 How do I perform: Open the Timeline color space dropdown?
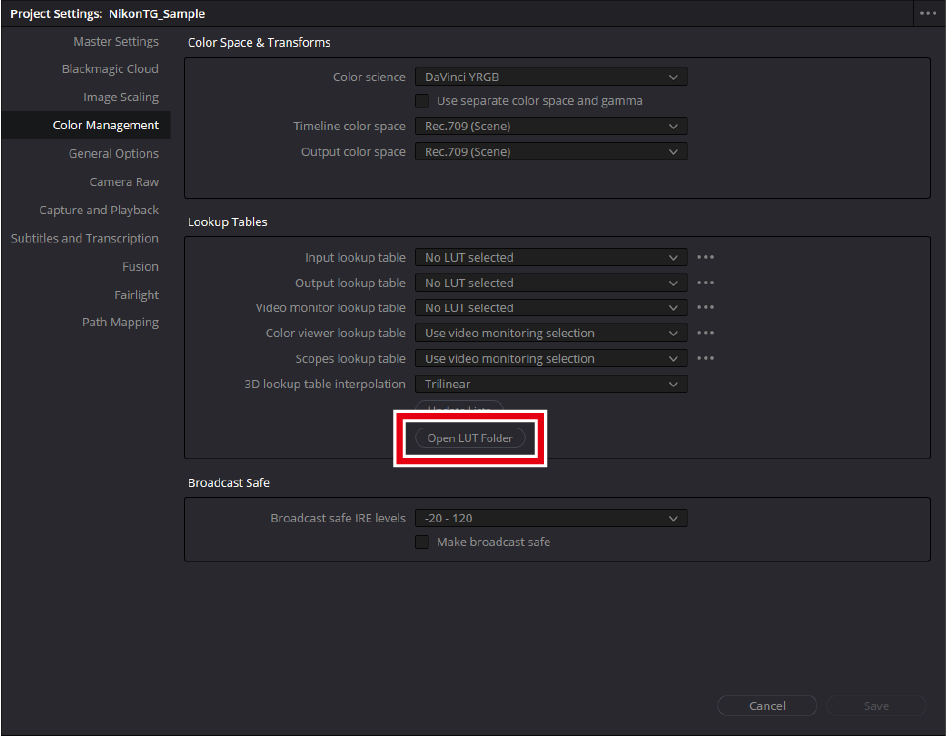click(x=550, y=126)
